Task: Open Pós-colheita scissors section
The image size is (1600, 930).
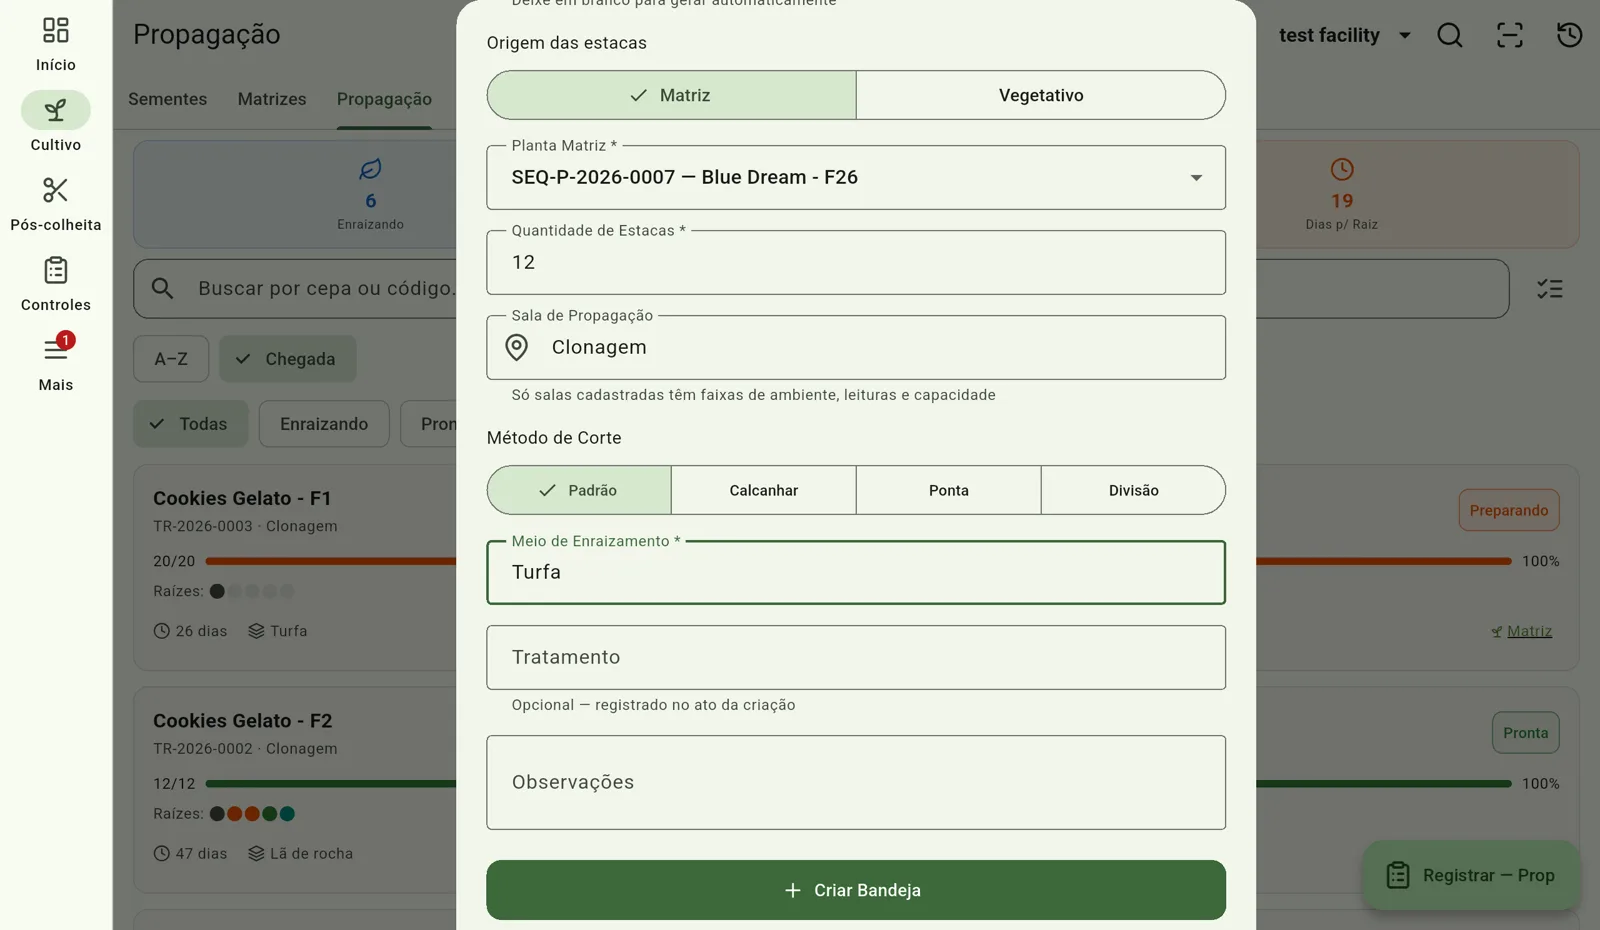Action: (x=56, y=204)
